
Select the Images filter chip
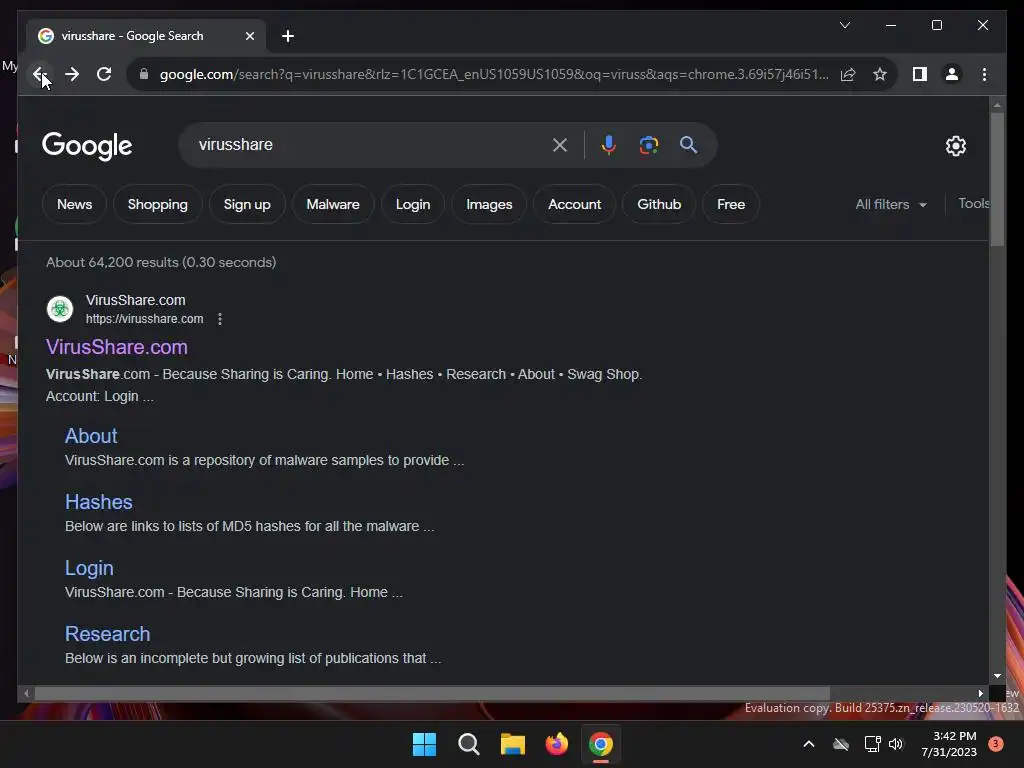point(489,204)
